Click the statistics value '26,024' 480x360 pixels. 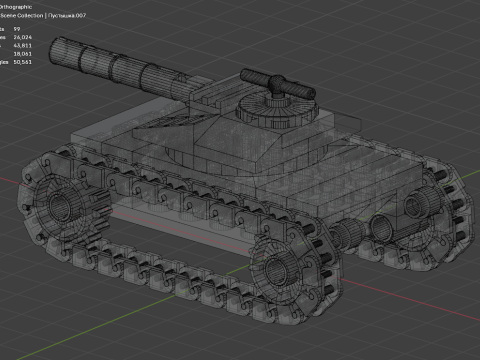pyautogui.click(x=22, y=37)
